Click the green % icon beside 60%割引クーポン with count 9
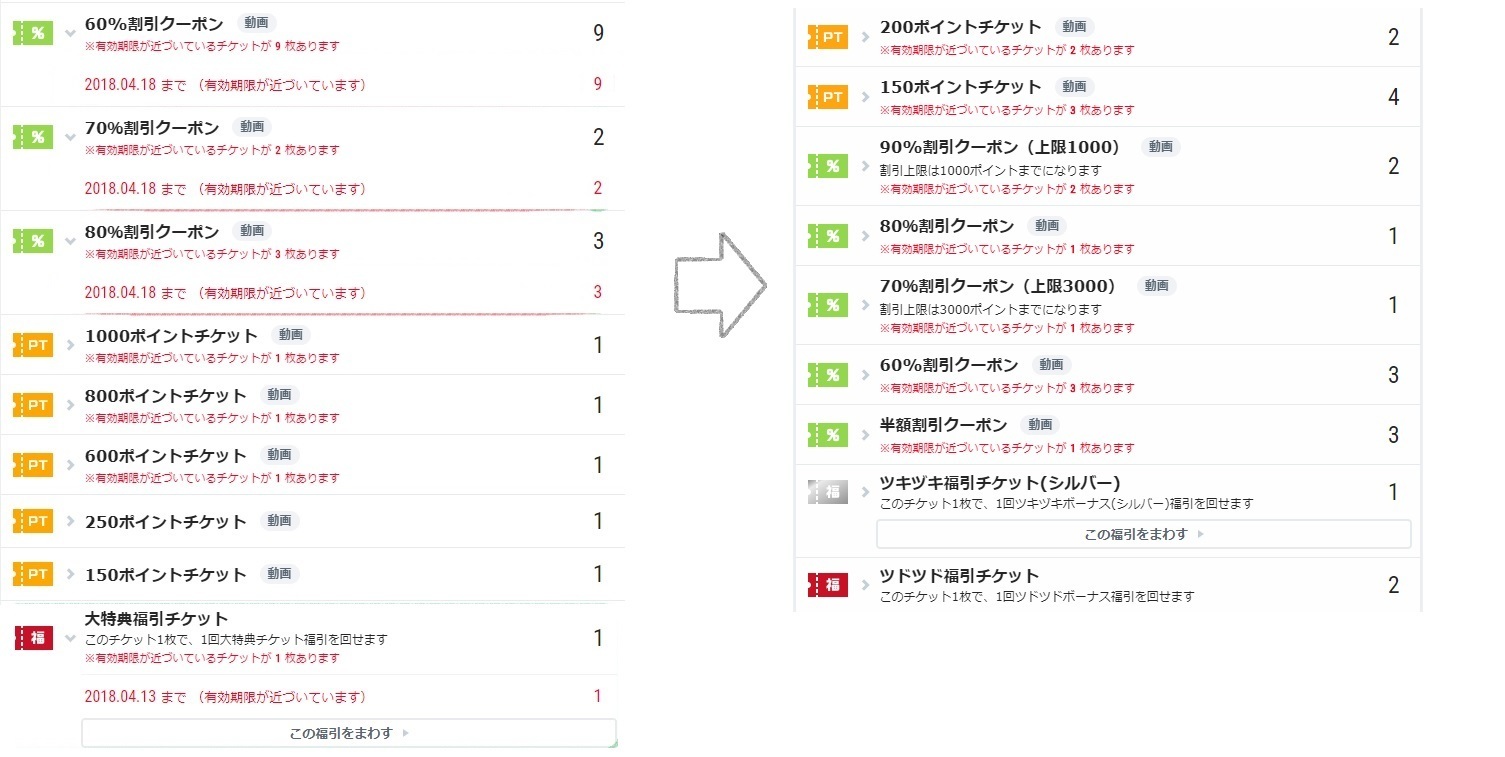The height and width of the screenshot is (757, 1505). tap(32, 33)
